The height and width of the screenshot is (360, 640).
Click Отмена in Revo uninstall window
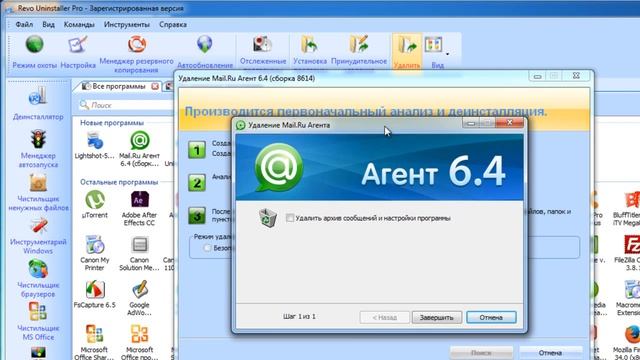550,353
